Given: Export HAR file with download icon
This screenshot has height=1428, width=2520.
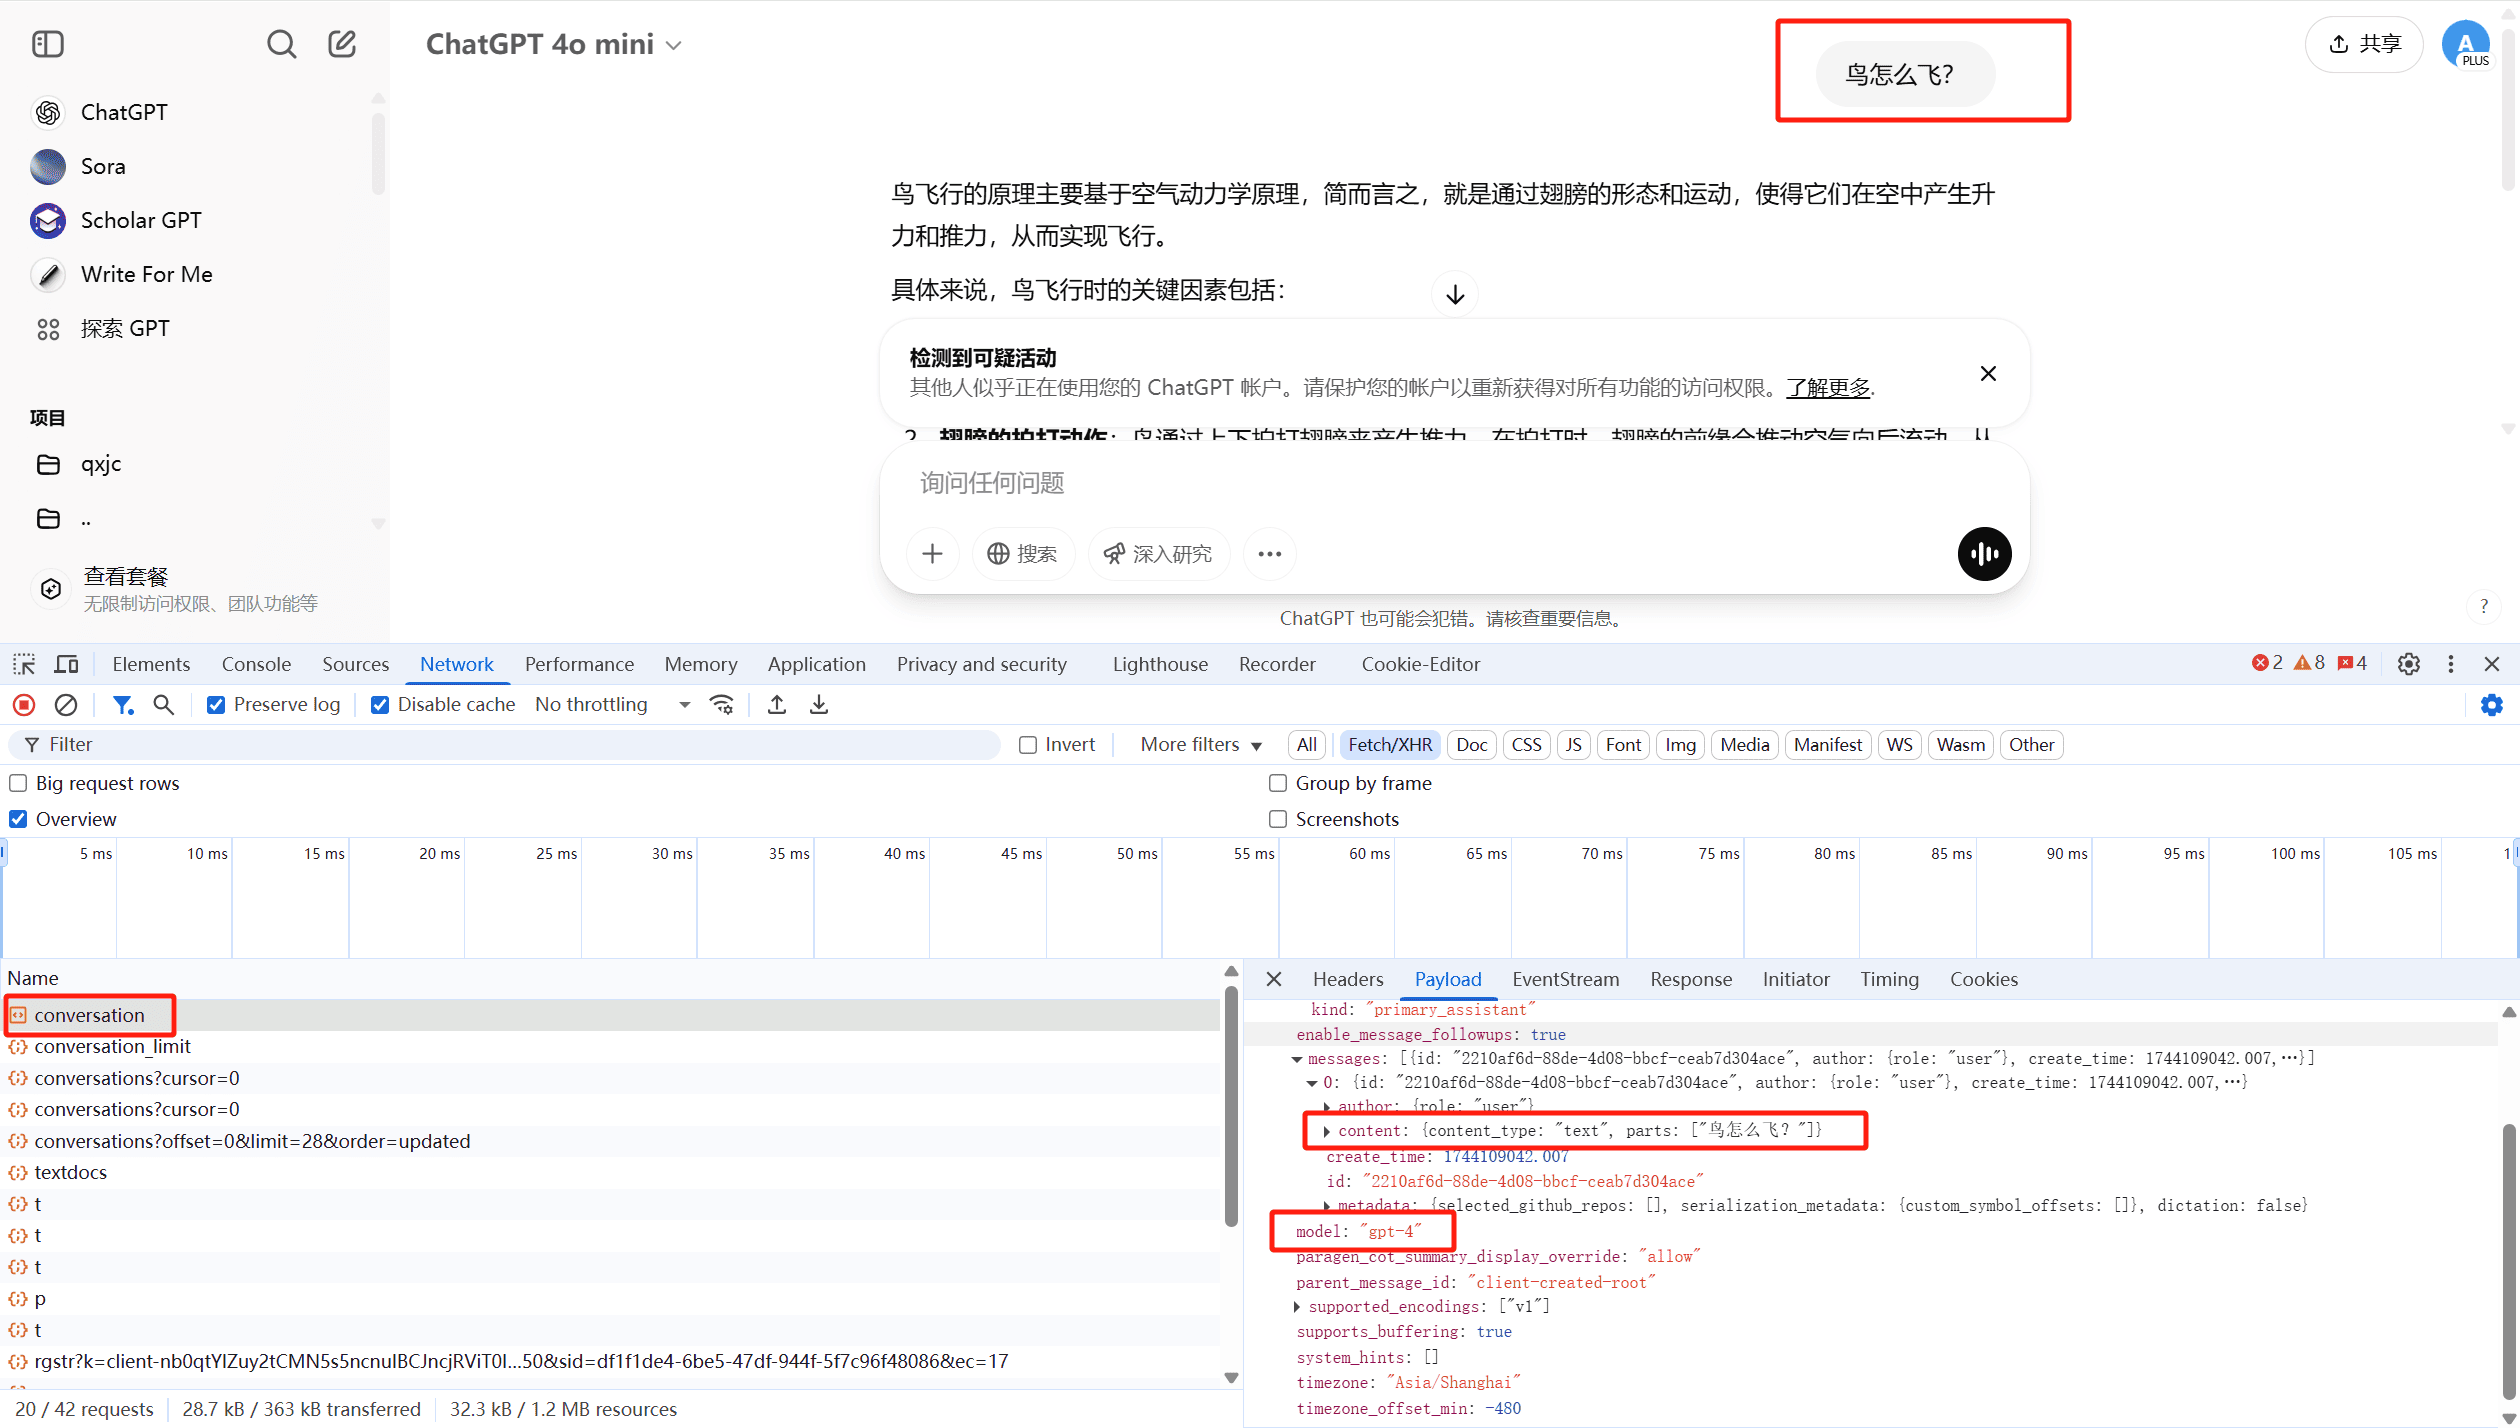Looking at the screenshot, I should (819, 705).
